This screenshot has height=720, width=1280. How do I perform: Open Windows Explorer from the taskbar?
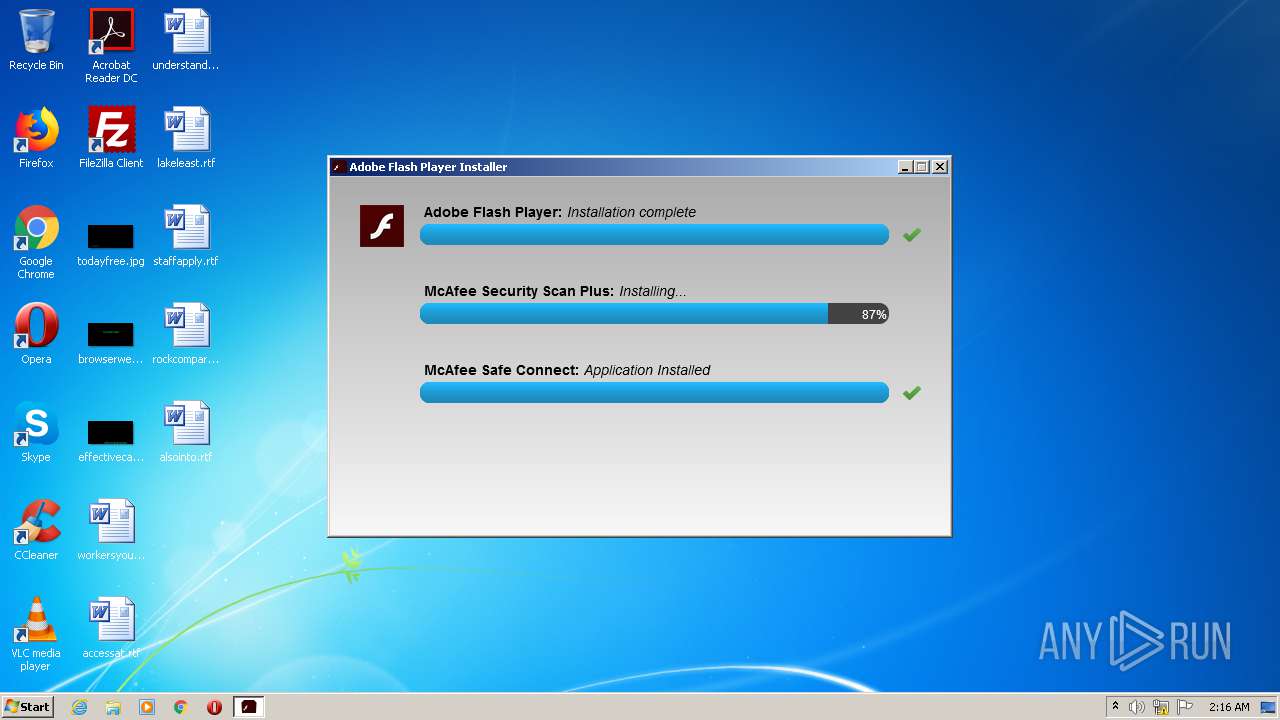point(113,707)
